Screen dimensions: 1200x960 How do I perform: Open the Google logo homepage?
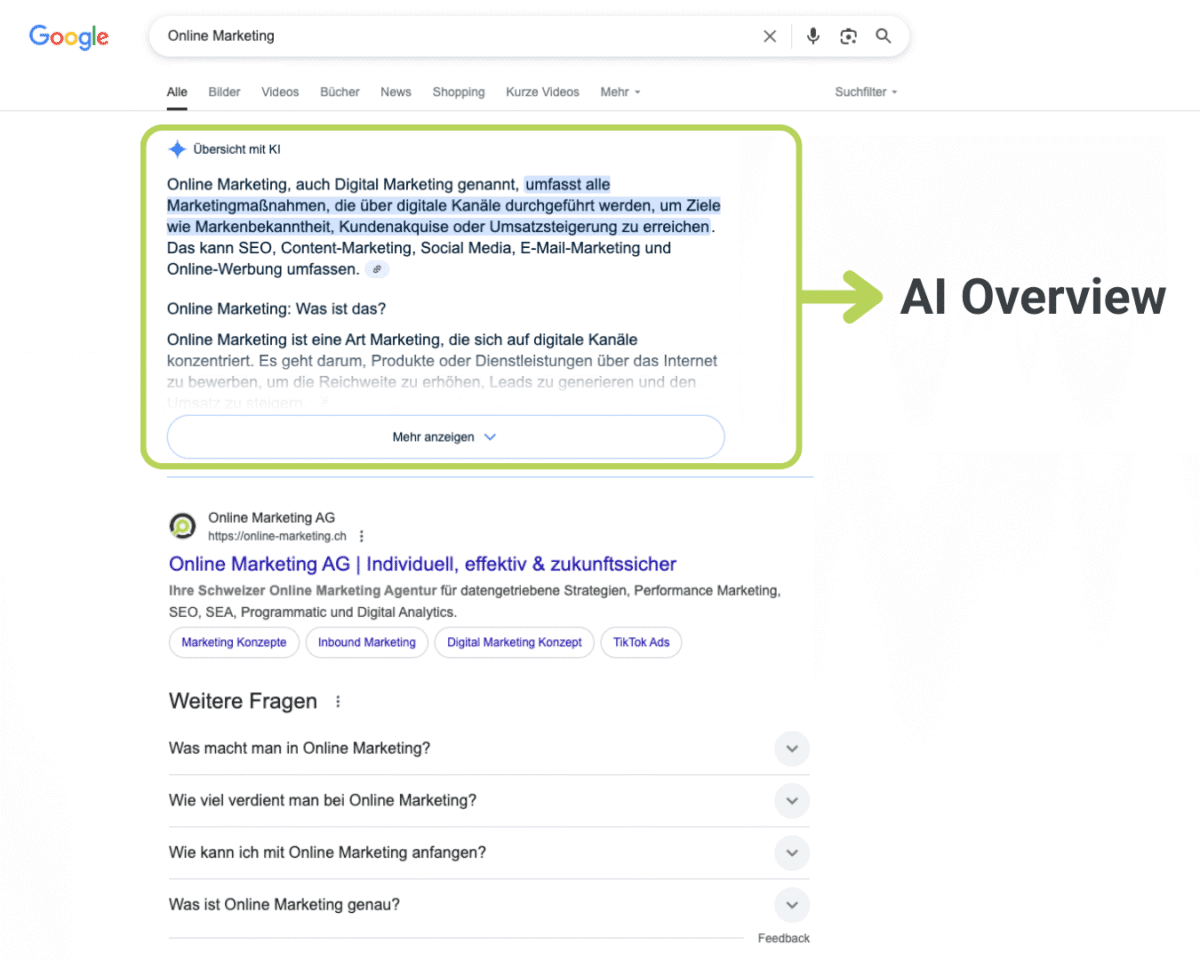point(69,37)
